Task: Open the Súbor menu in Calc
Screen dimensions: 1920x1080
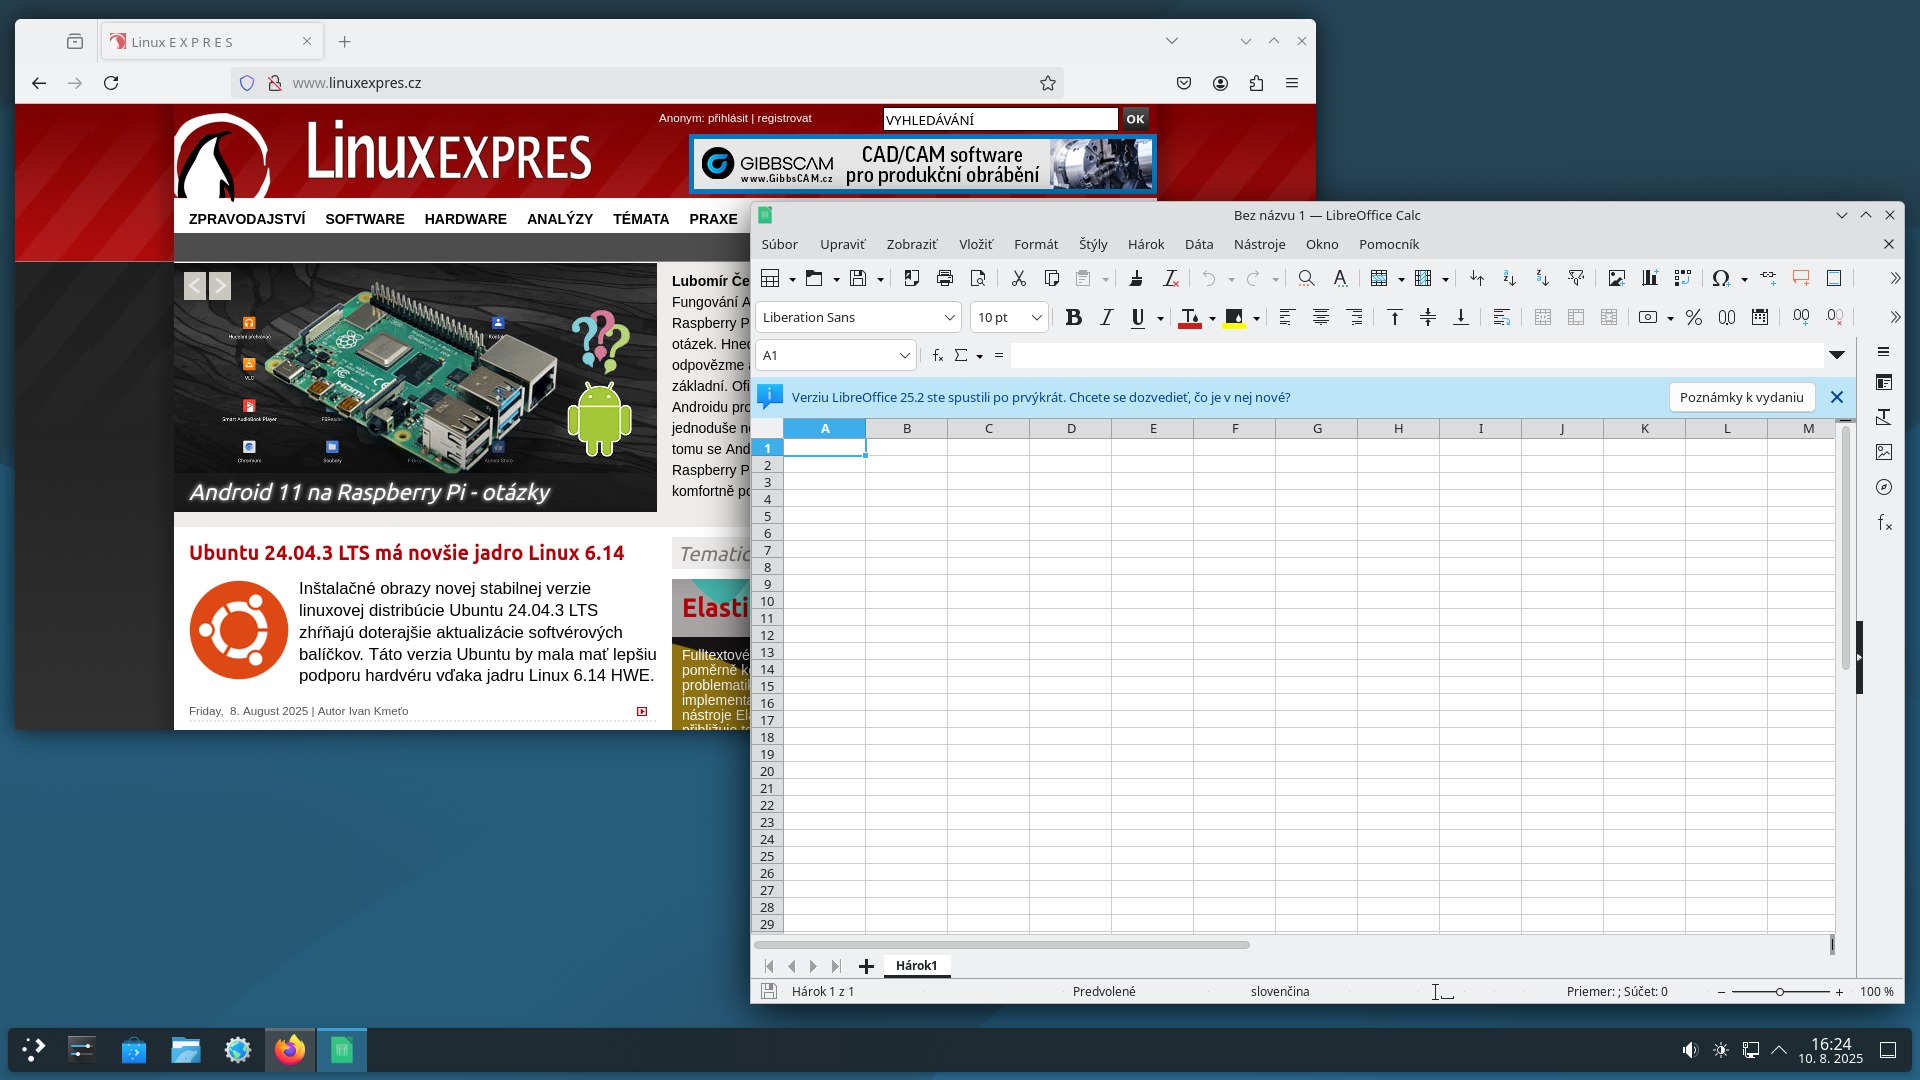Action: click(779, 244)
